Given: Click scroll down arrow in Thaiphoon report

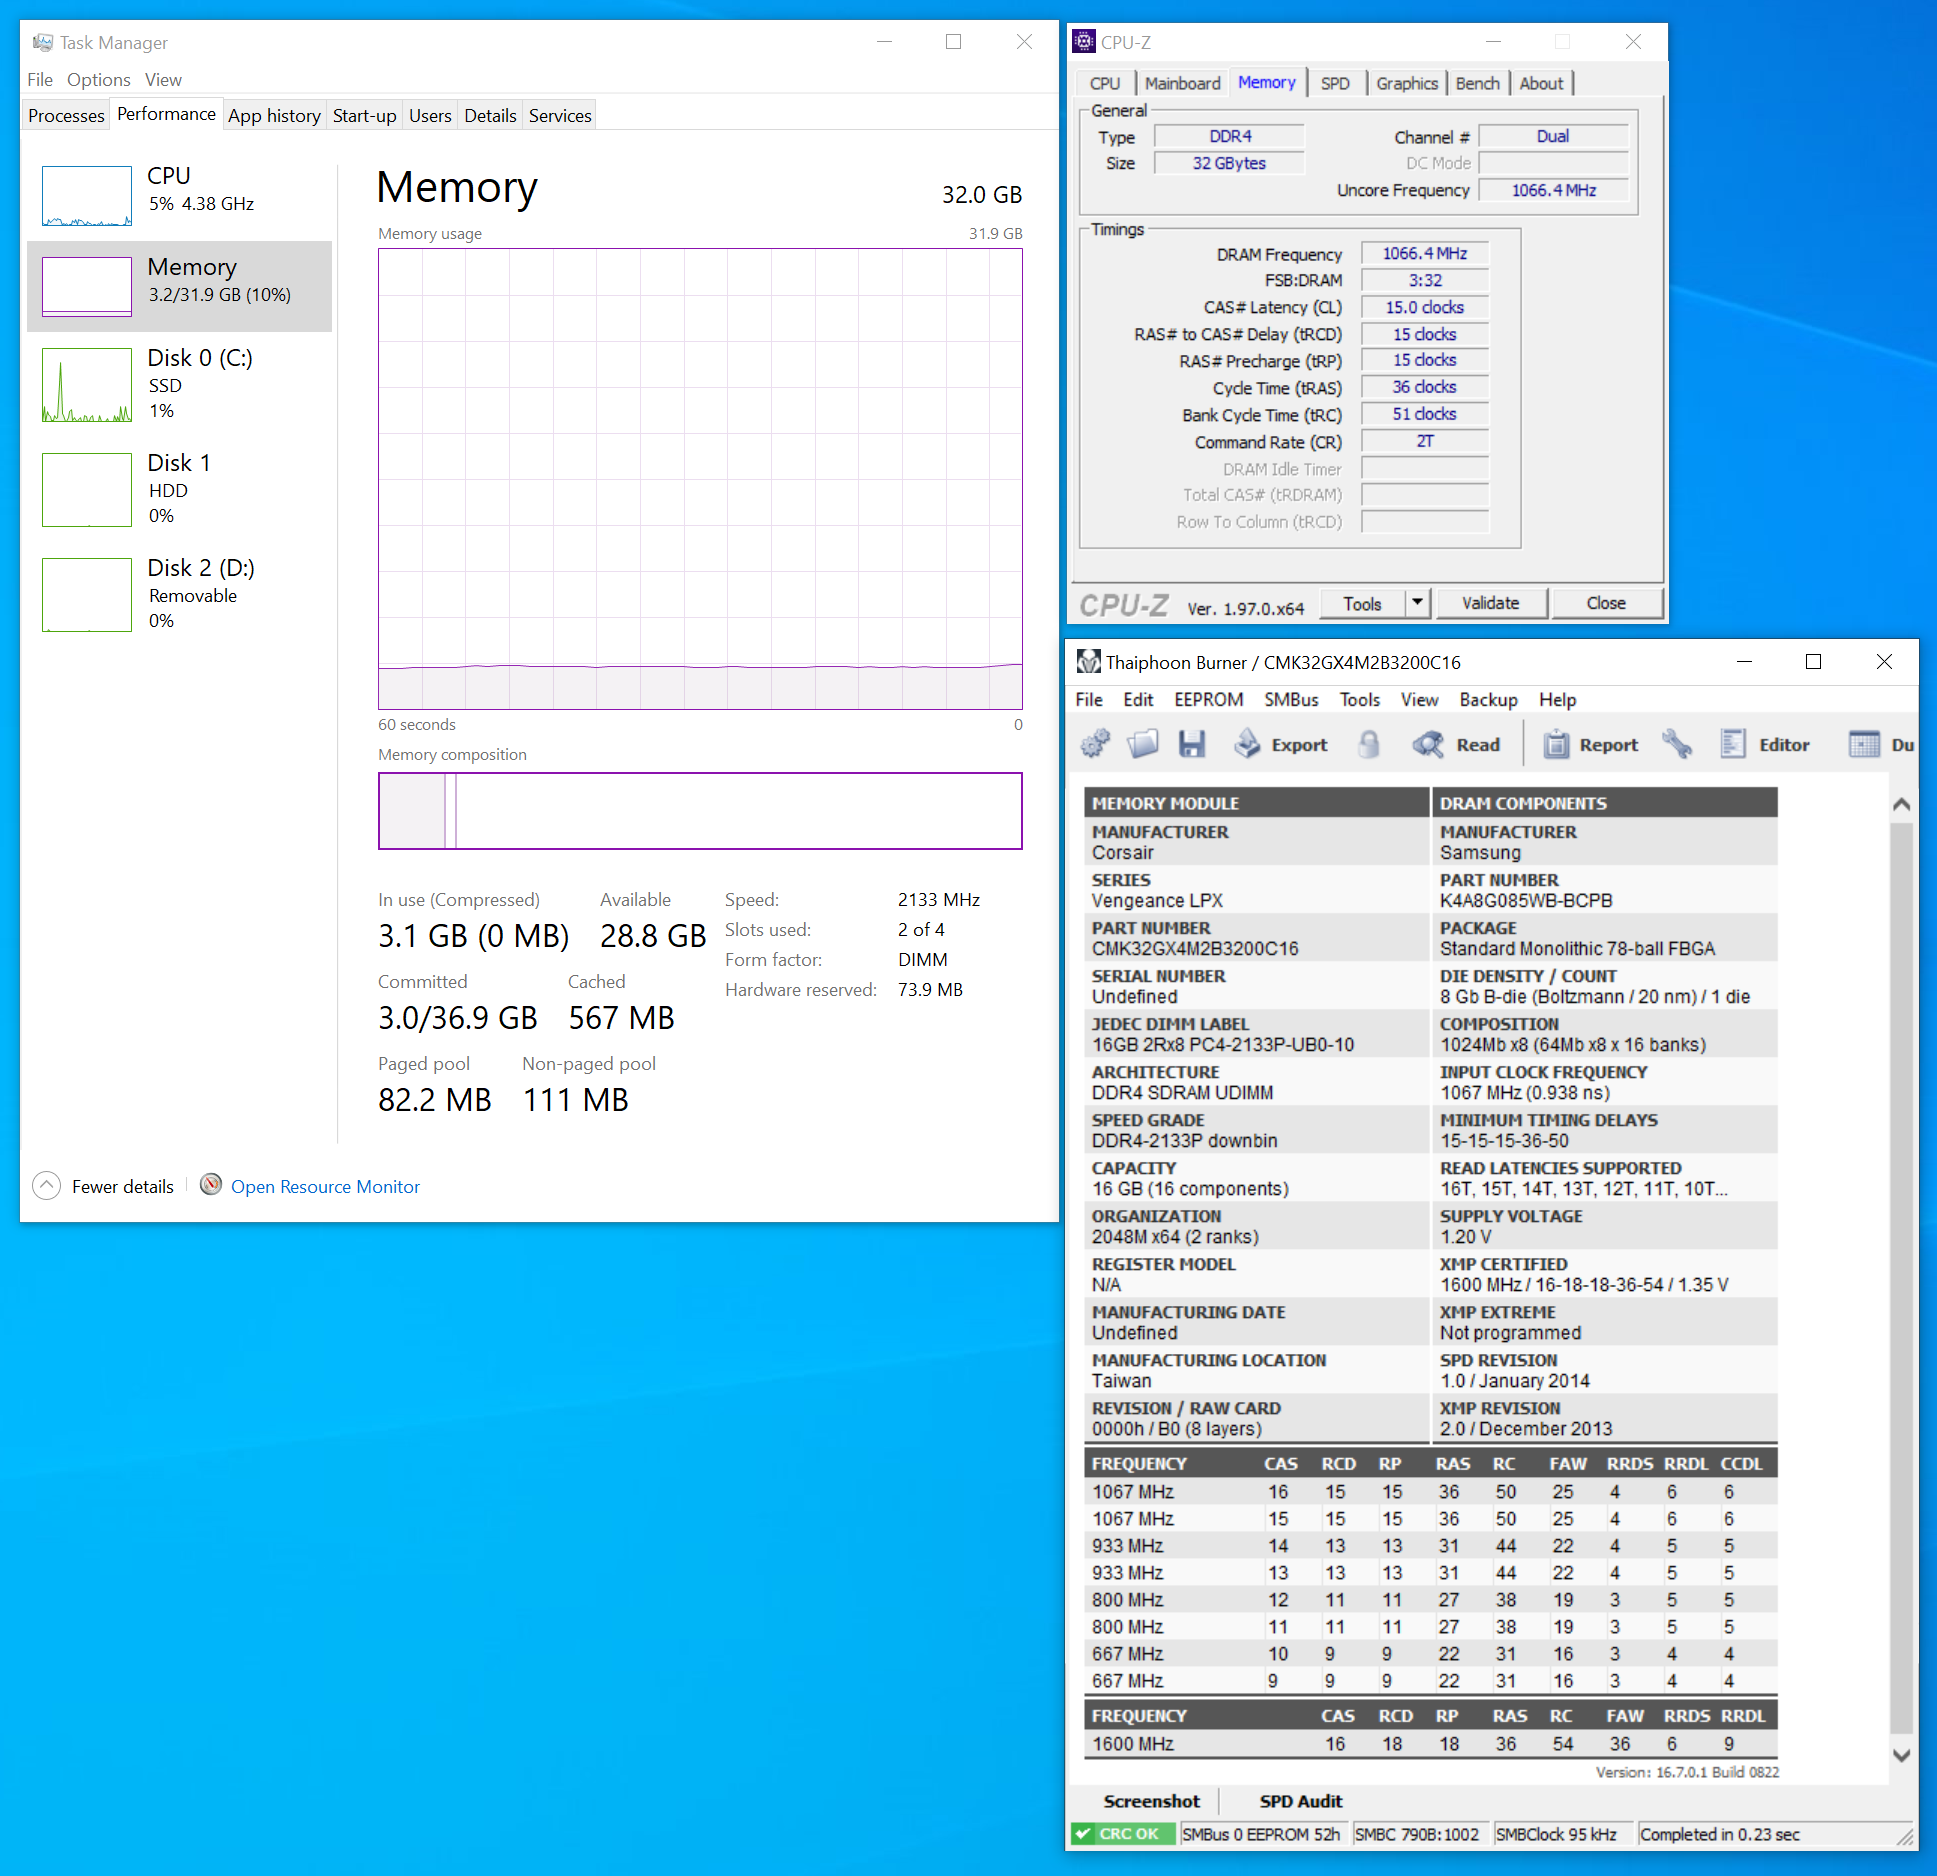Looking at the screenshot, I should pos(1901,1755).
